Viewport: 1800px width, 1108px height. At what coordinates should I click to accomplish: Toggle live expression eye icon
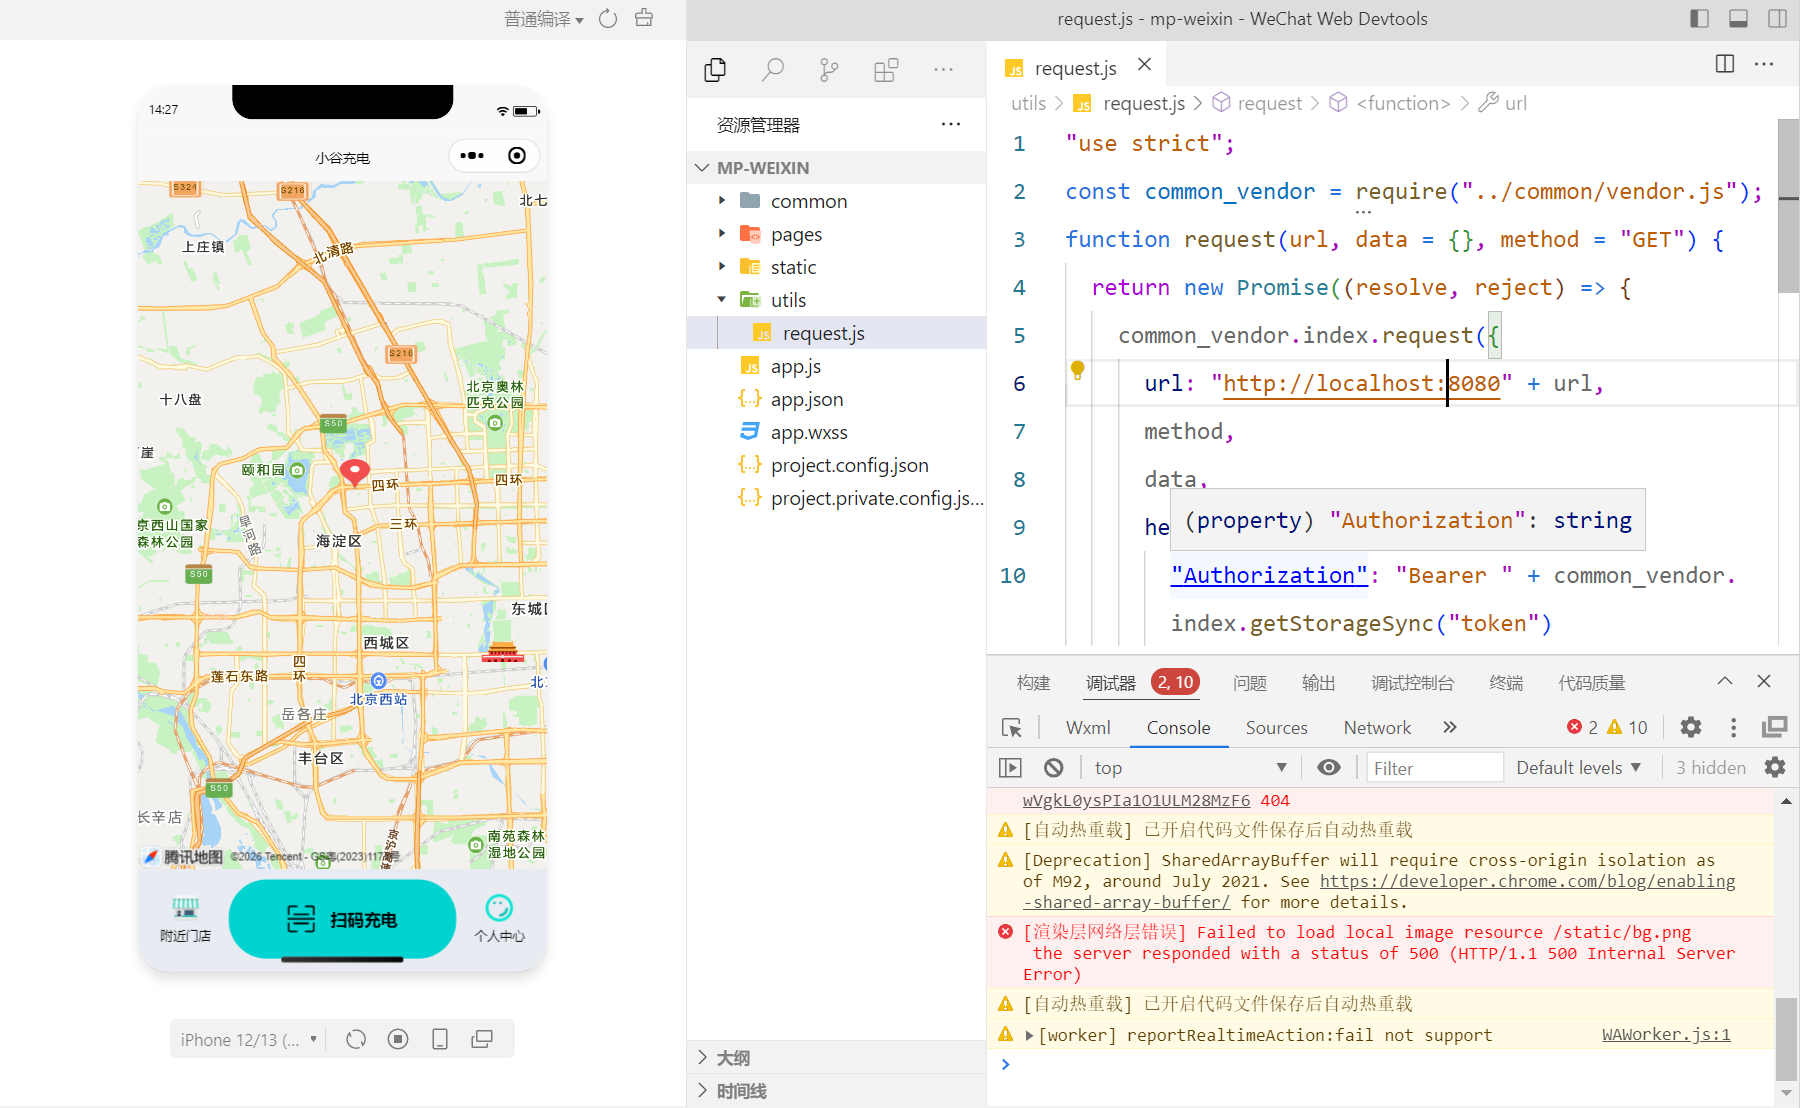(x=1329, y=767)
